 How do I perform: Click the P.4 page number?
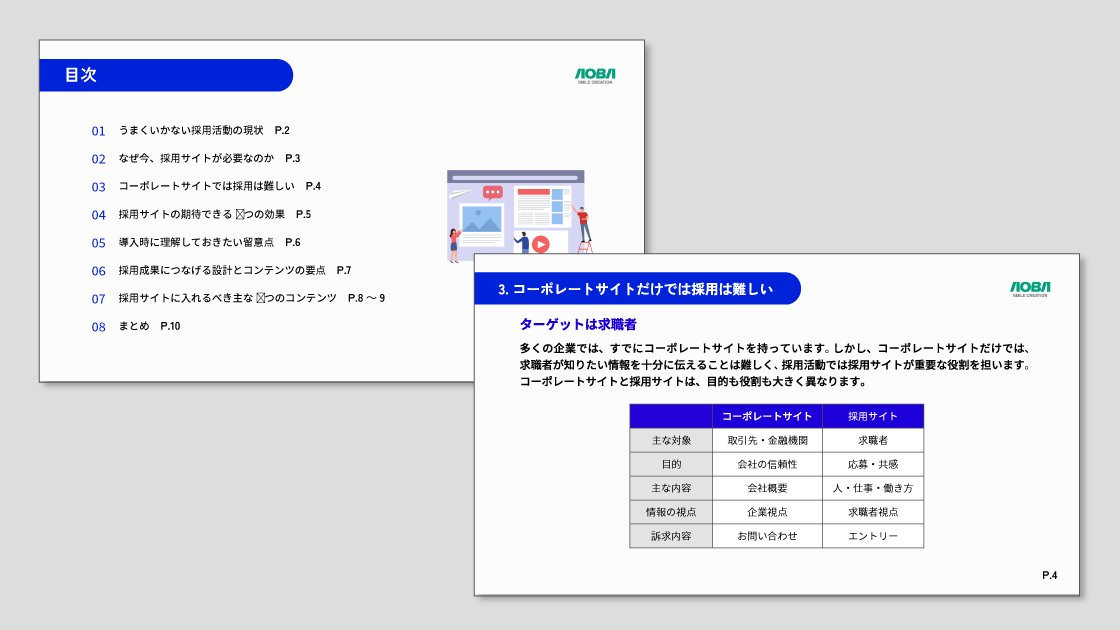point(1049,575)
